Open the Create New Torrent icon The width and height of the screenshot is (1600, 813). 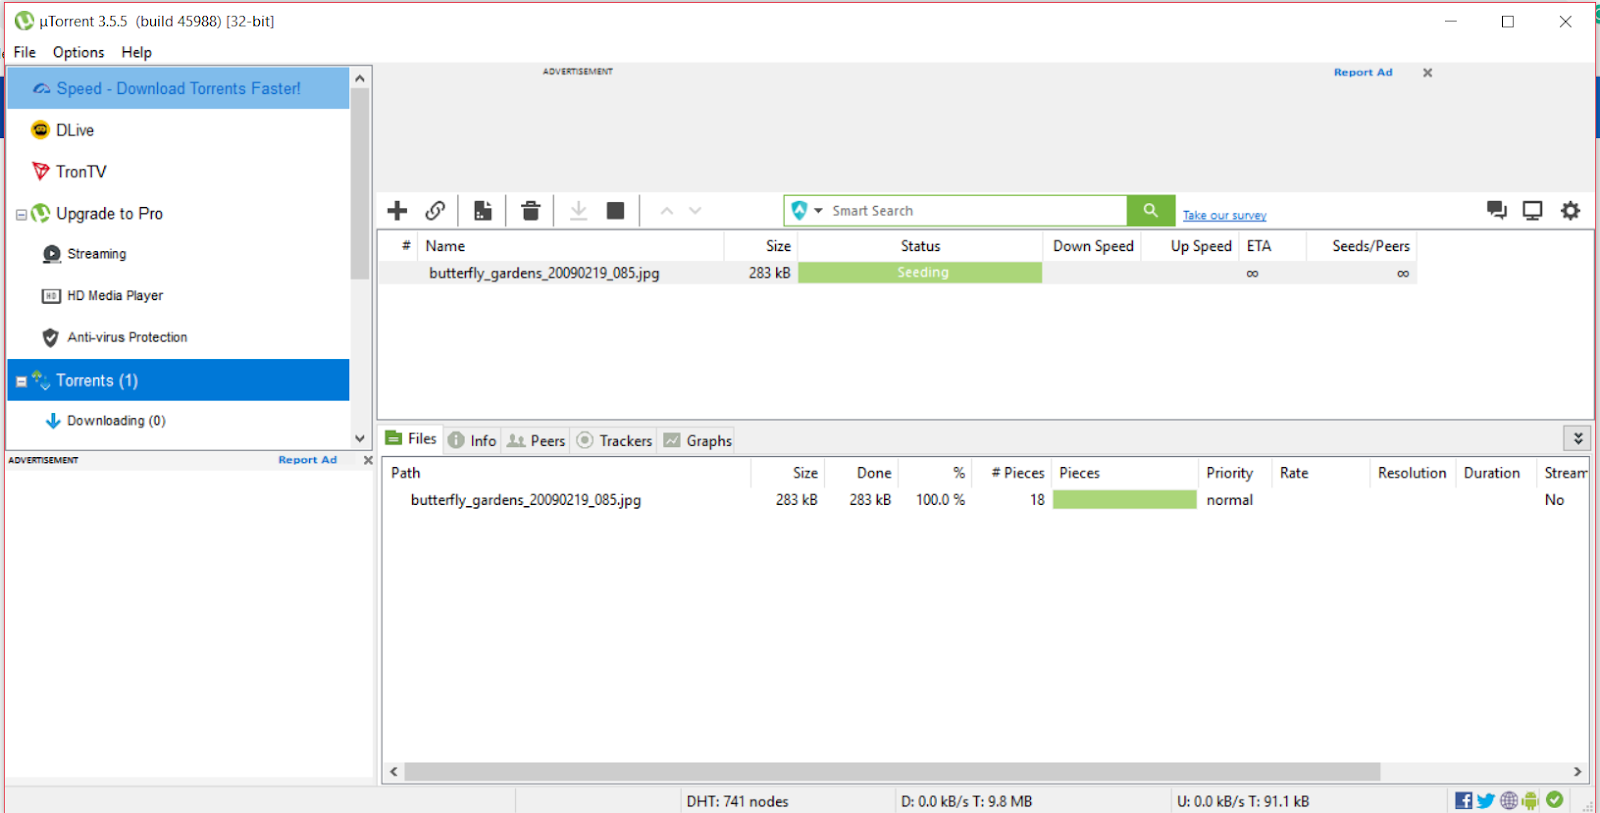(483, 211)
